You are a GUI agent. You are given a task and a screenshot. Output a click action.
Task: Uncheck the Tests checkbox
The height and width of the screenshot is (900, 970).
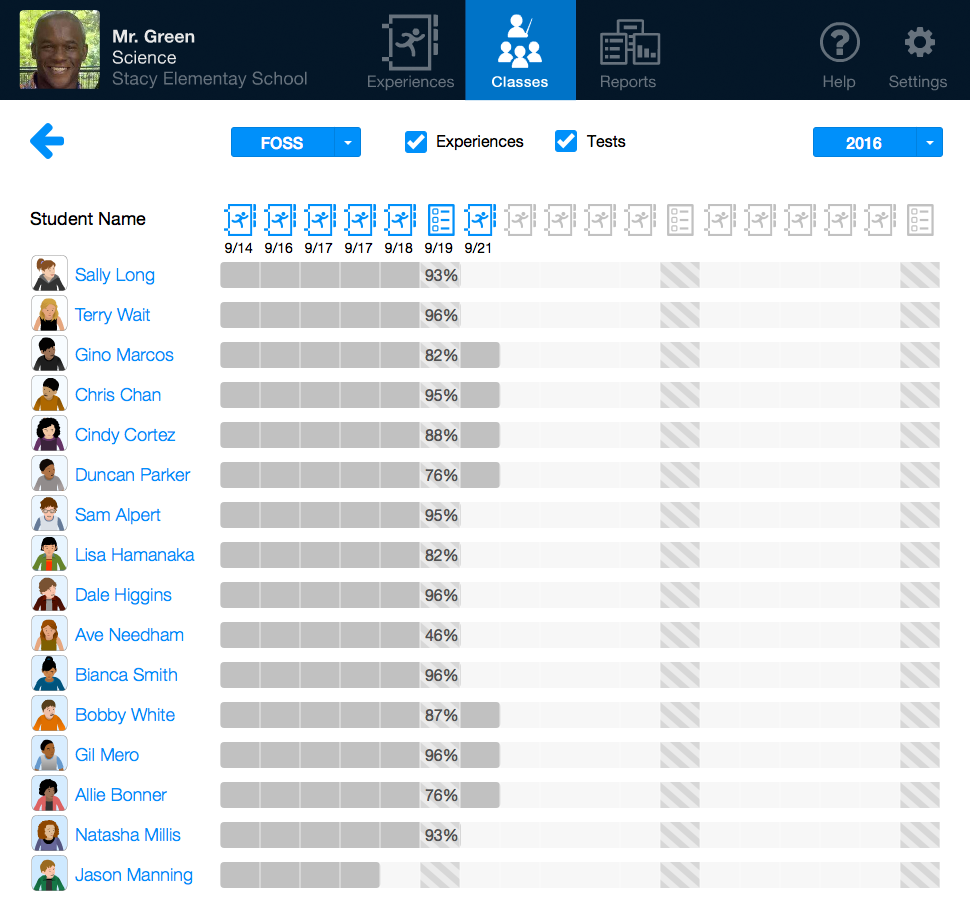click(x=565, y=142)
